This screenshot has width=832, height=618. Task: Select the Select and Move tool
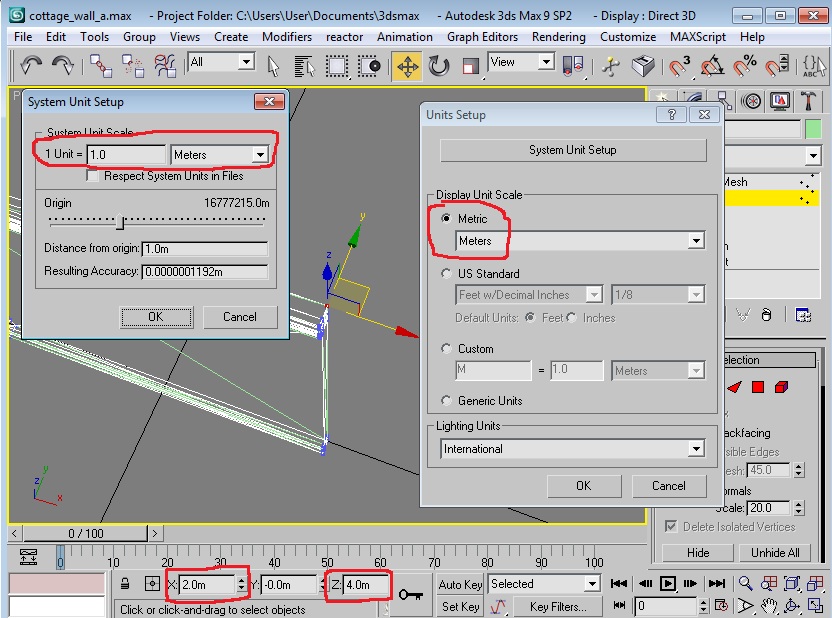click(407, 66)
